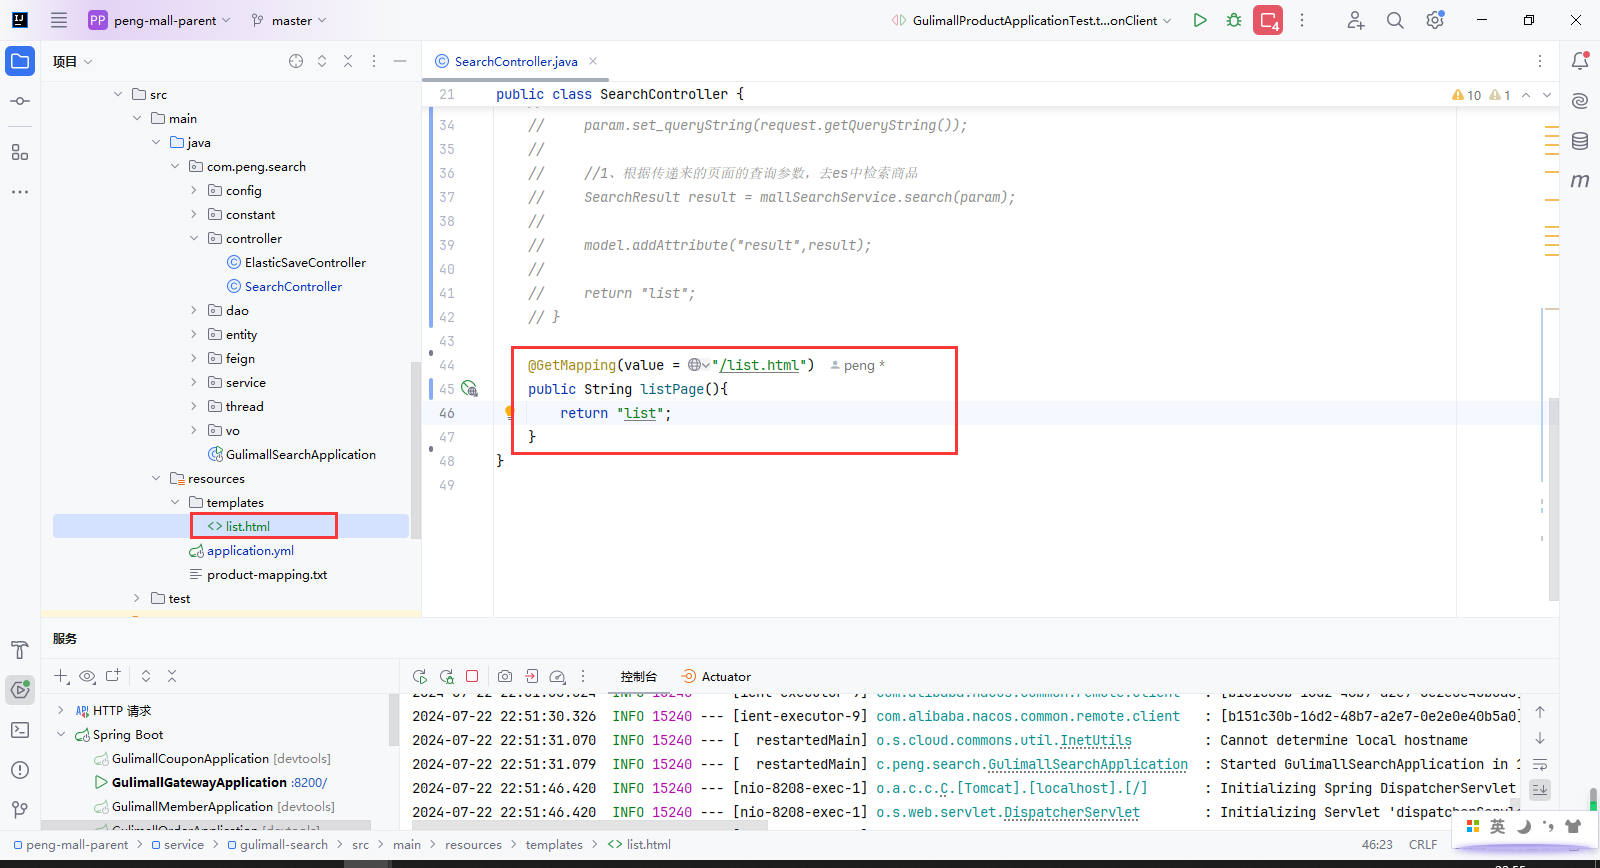Start debugging with the Debug bug icon
The height and width of the screenshot is (868, 1600).
tap(1234, 20)
